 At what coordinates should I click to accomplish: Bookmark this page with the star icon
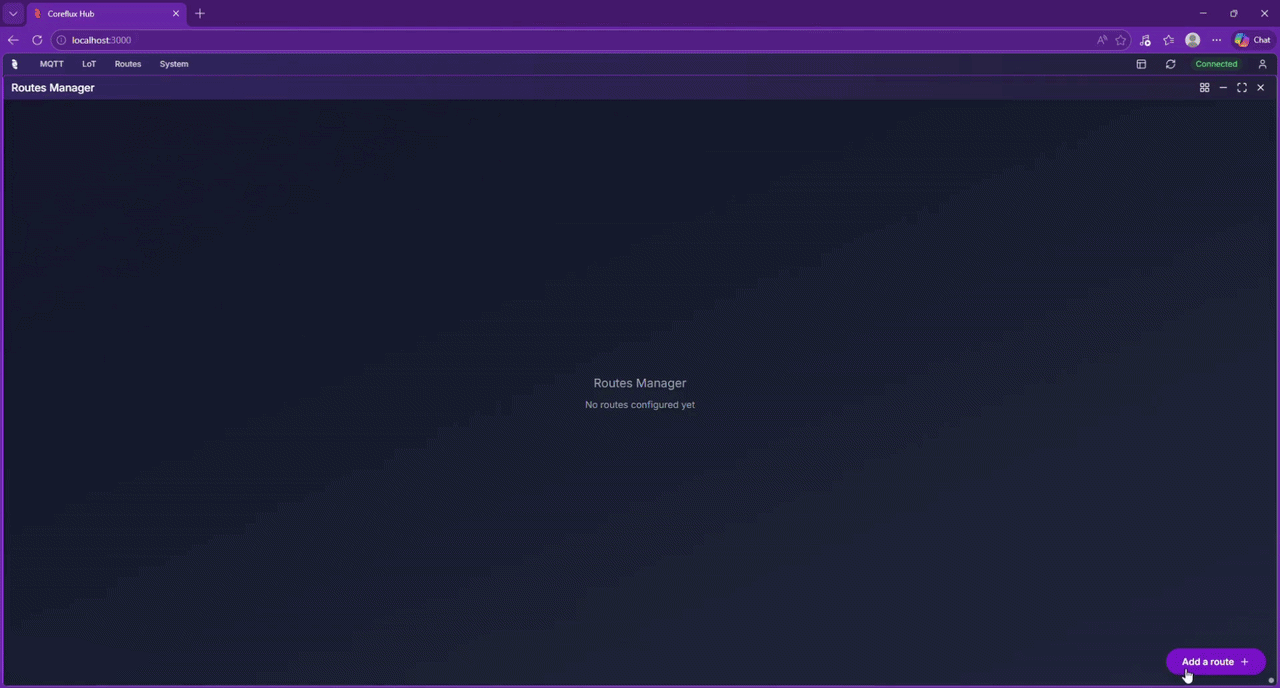pyautogui.click(x=1121, y=40)
